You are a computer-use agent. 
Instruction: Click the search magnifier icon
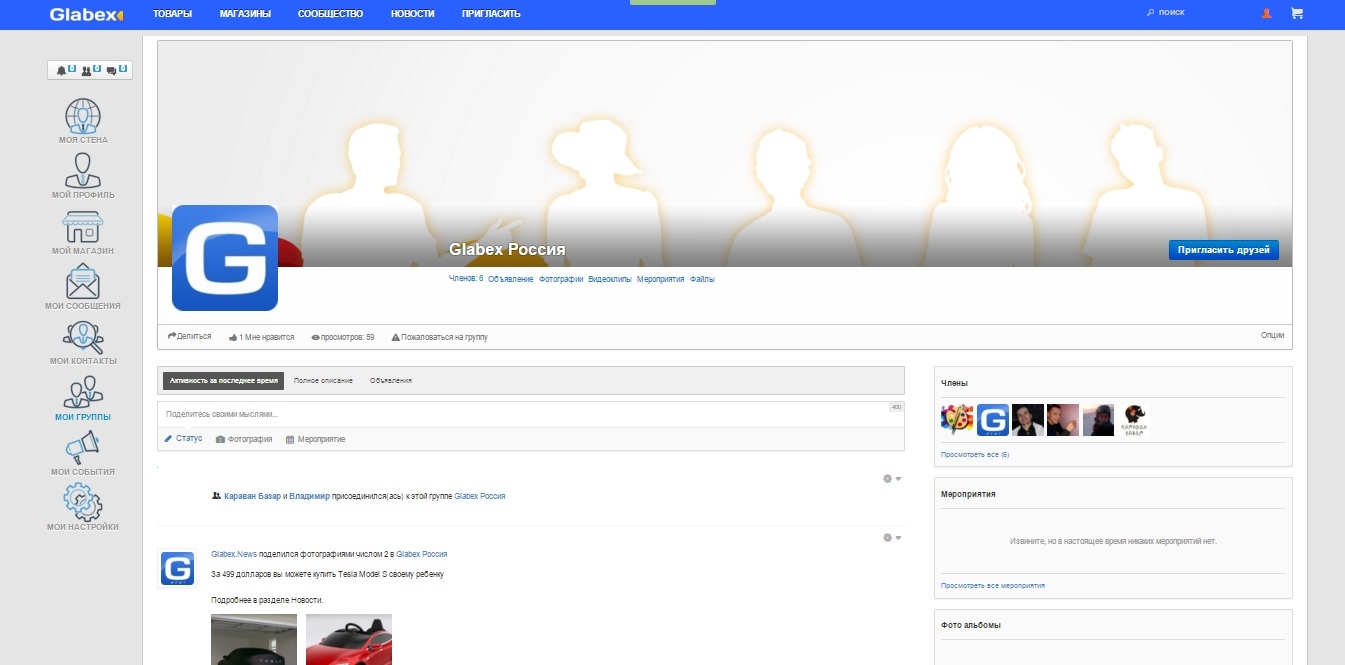[1150, 13]
